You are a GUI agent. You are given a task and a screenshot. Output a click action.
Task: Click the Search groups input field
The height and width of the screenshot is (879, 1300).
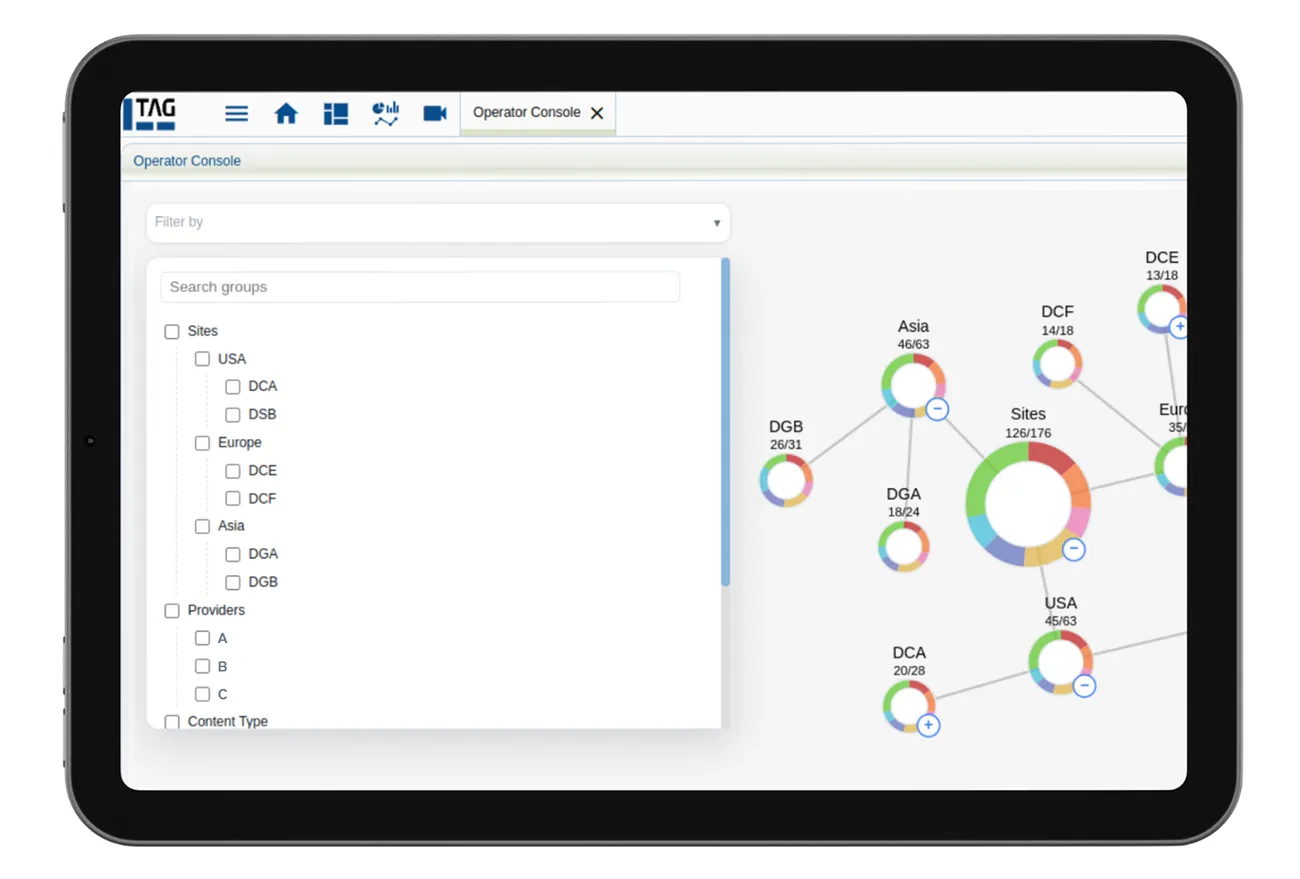tap(420, 287)
